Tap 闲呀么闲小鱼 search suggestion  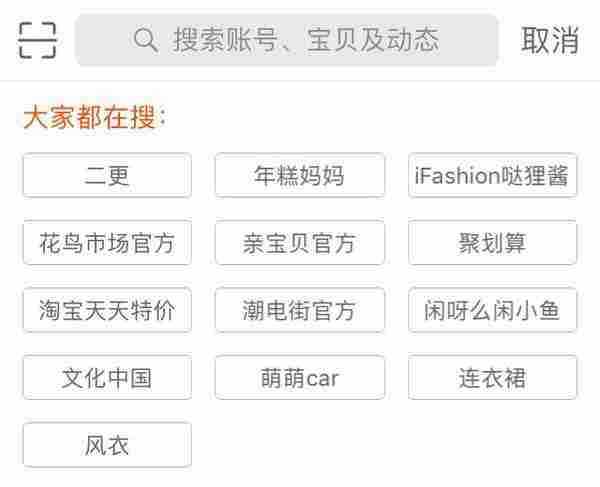click(x=492, y=310)
